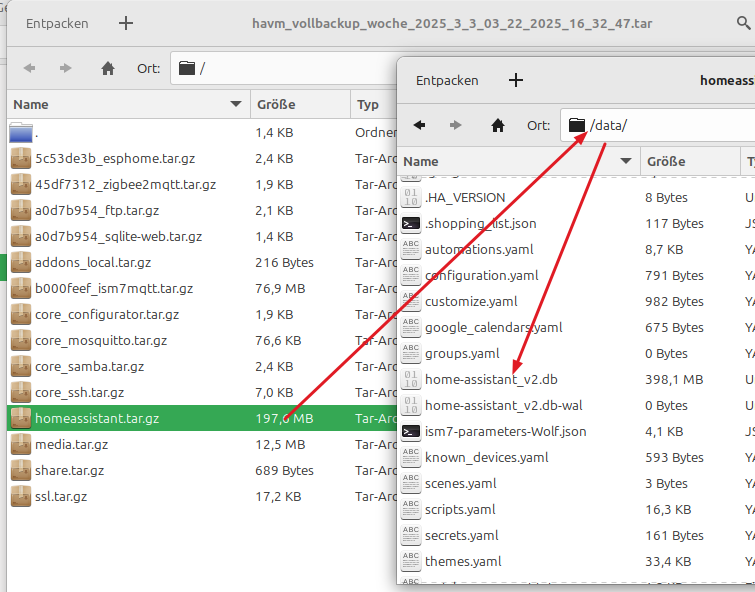Viewport: 755px width, 592px height.
Task: Click the plus button in back window header
Action: (125, 23)
